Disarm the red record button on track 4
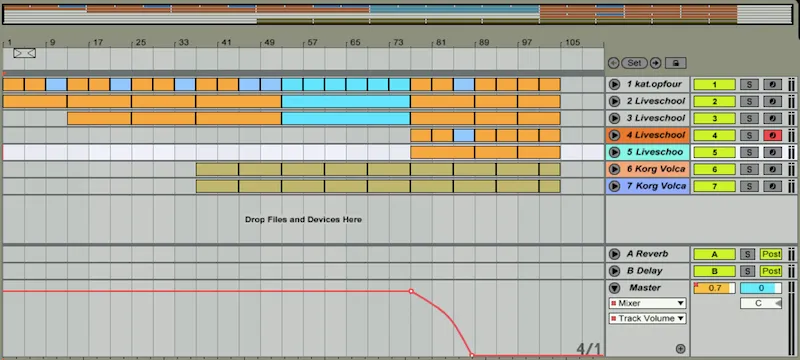 coord(772,135)
